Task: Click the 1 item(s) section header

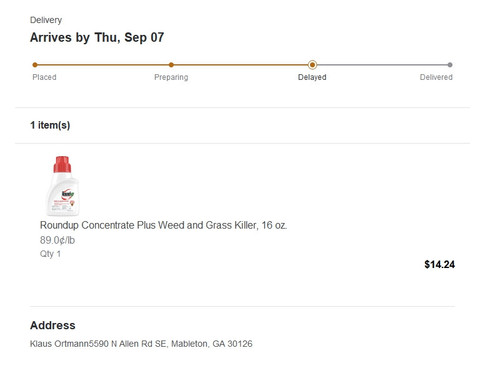Action: coord(50,125)
